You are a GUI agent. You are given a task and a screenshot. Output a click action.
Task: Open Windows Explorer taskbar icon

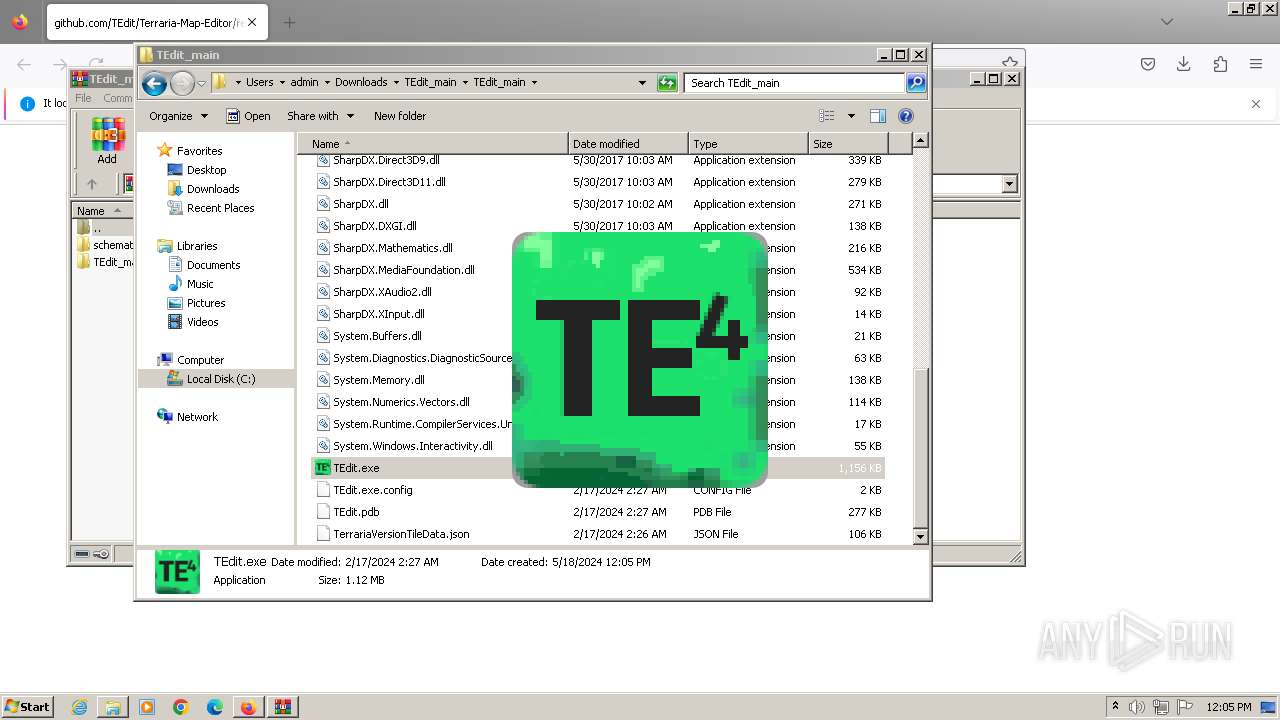pyautogui.click(x=113, y=707)
